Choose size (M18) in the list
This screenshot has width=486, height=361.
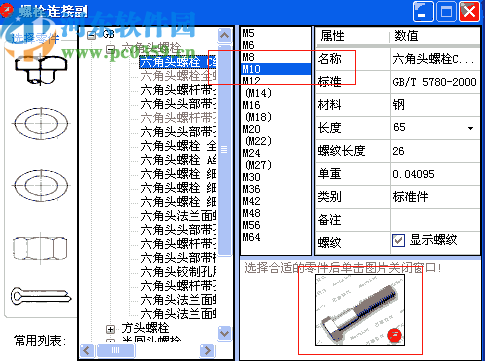coord(258,117)
